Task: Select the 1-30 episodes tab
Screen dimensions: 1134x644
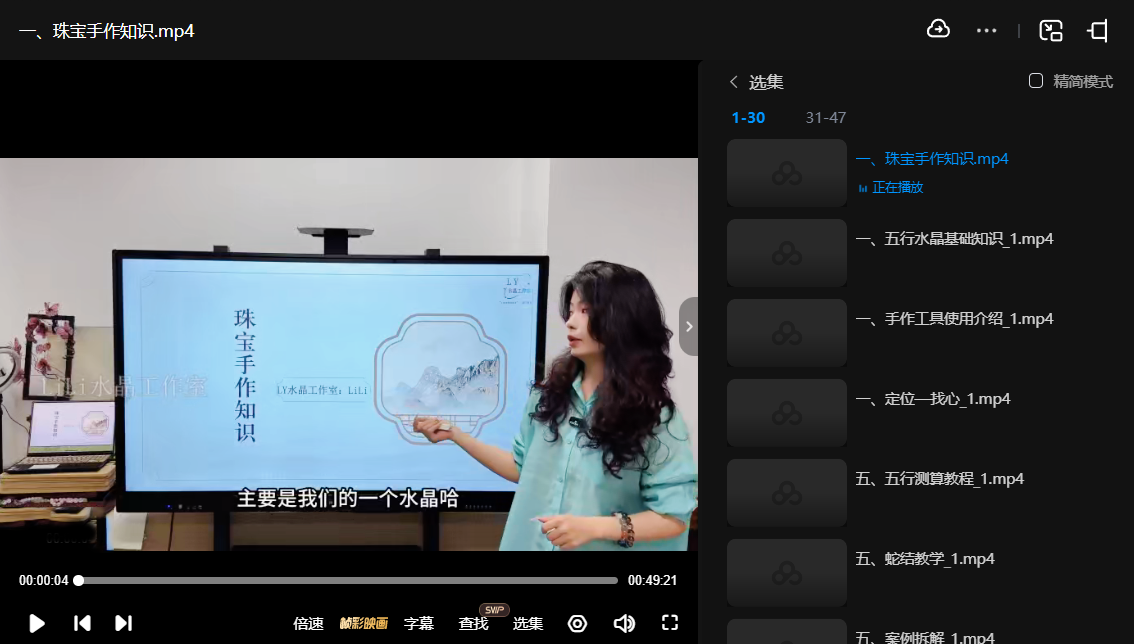Action: (x=748, y=118)
